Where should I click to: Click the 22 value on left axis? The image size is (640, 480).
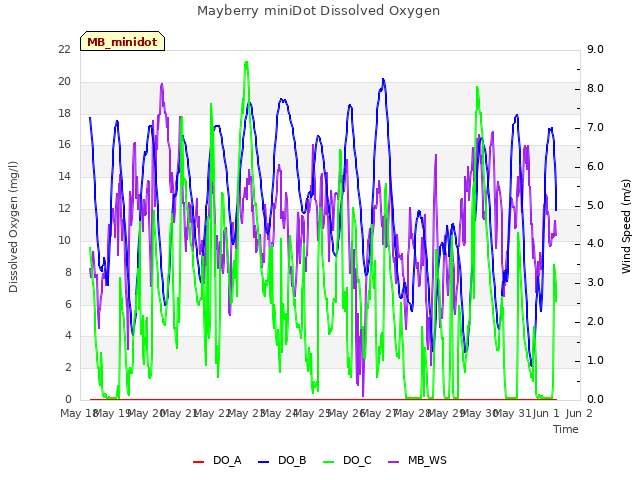[64, 49]
